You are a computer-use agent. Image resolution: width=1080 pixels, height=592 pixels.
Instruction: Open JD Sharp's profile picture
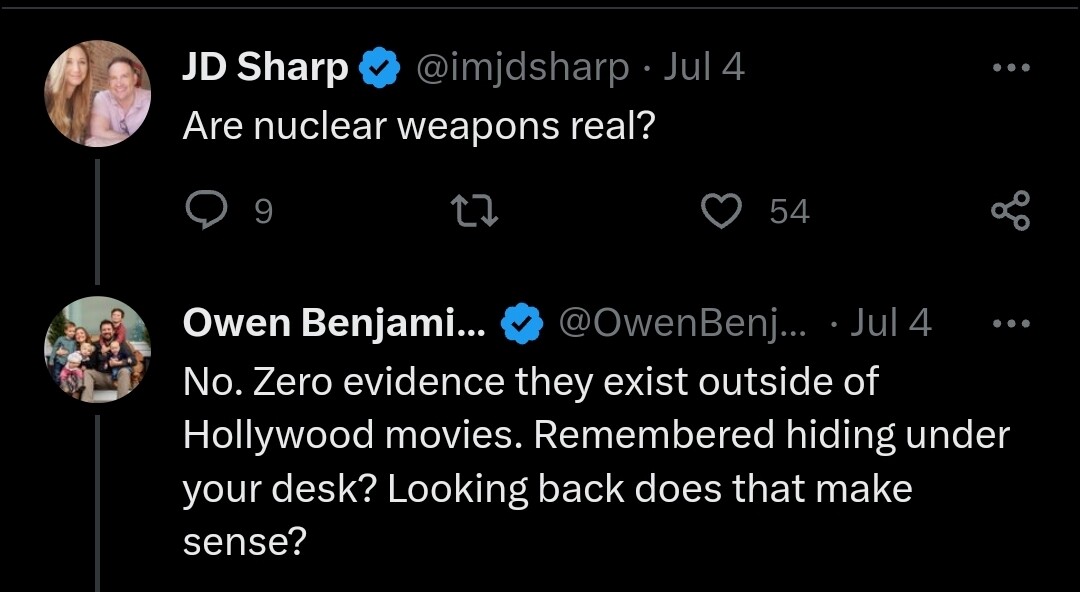click(x=97, y=94)
